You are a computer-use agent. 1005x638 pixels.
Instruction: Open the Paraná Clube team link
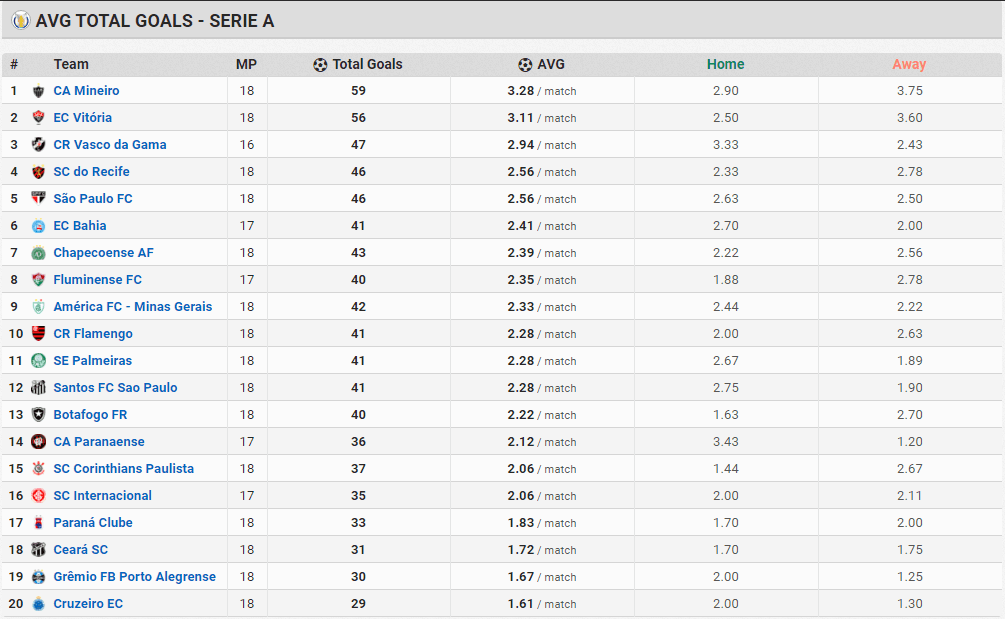(x=93, y=522)
